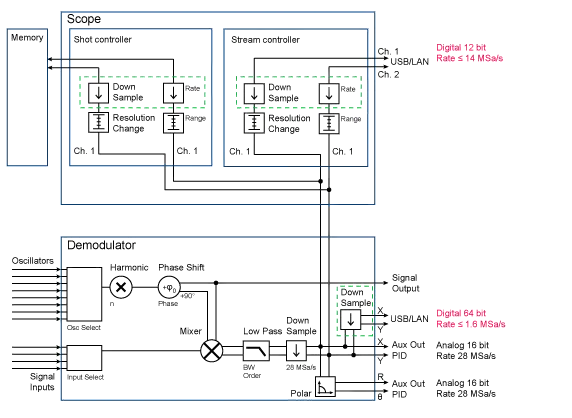Click the Stream controller down-sample block labeled Rate
The height and width of the screenshot is (418, 572).
(x=329, y=94)
